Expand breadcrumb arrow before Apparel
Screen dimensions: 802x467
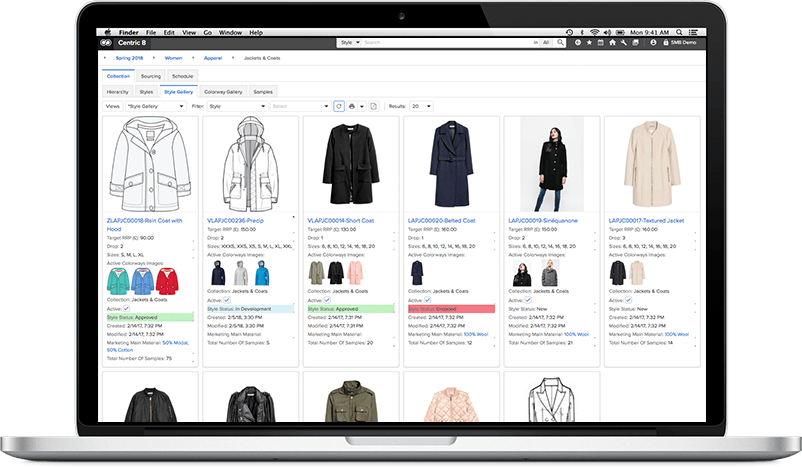click(193, 58)
